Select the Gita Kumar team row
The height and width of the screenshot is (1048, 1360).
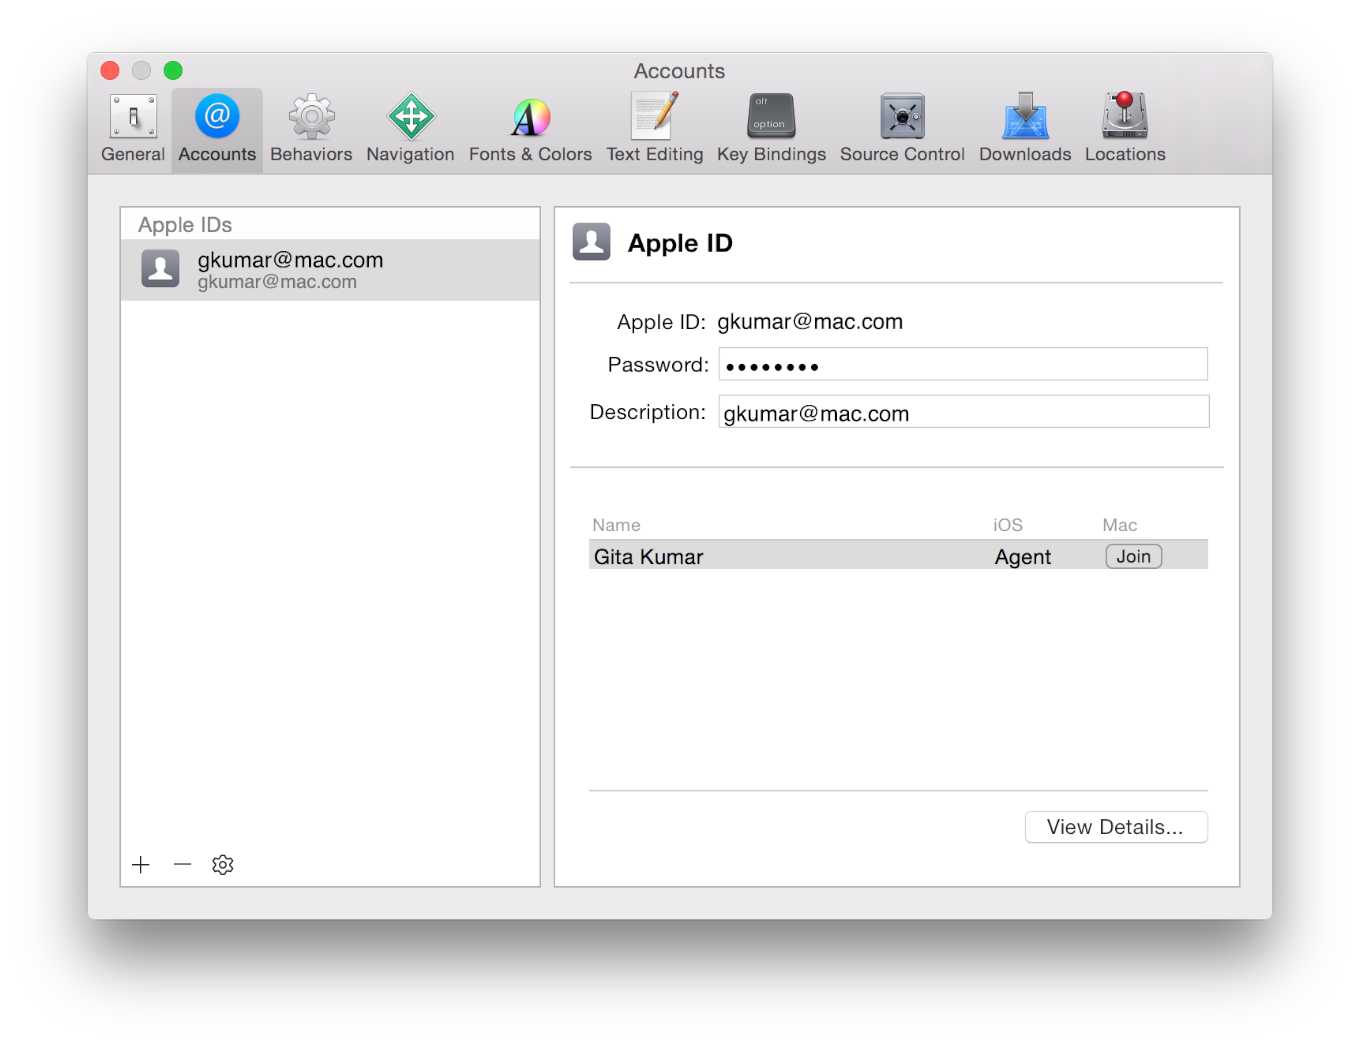898,556
